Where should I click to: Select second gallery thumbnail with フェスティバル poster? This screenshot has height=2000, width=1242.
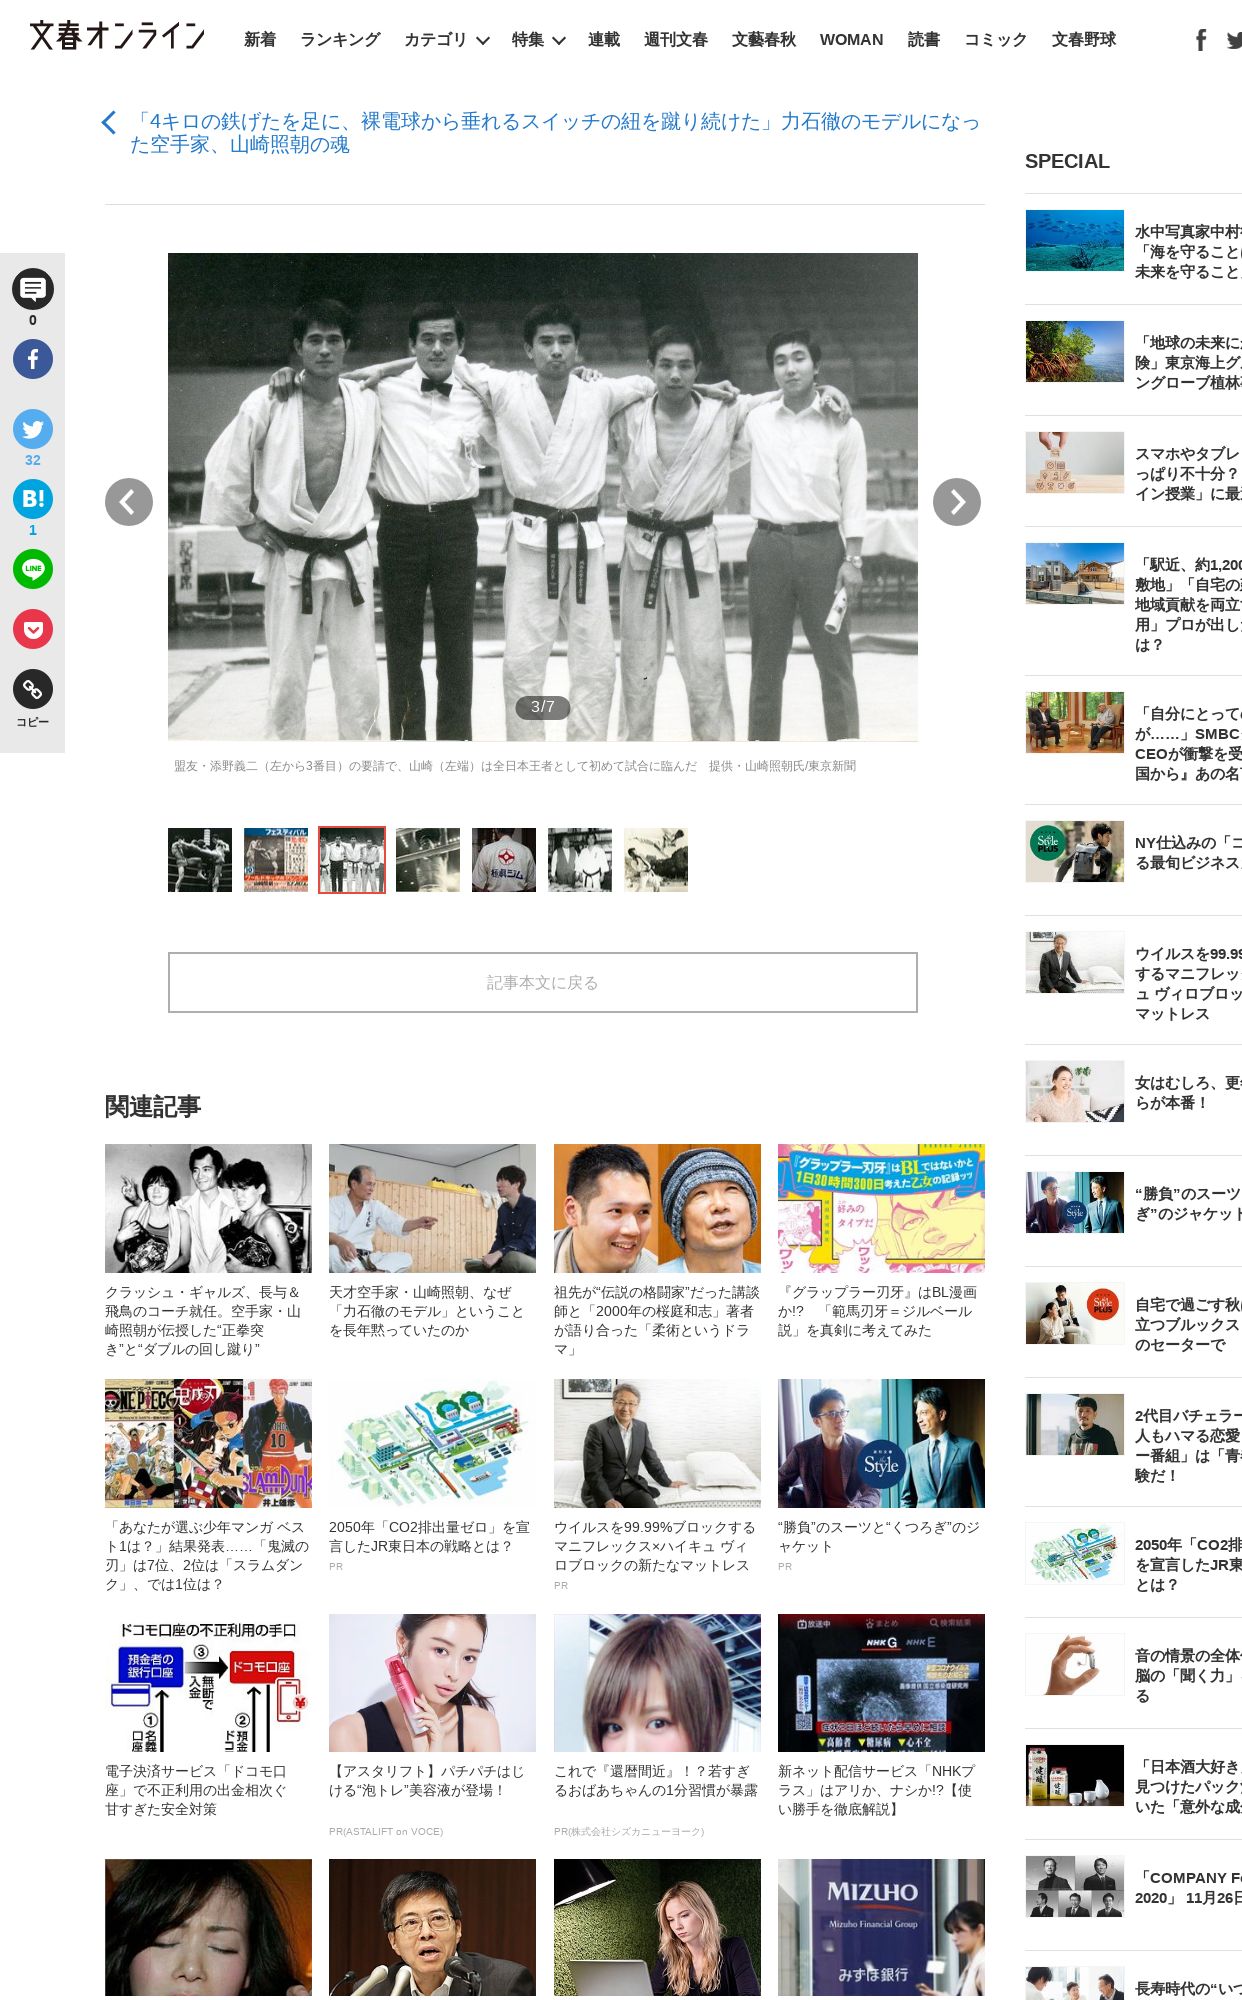pos(276,860)
